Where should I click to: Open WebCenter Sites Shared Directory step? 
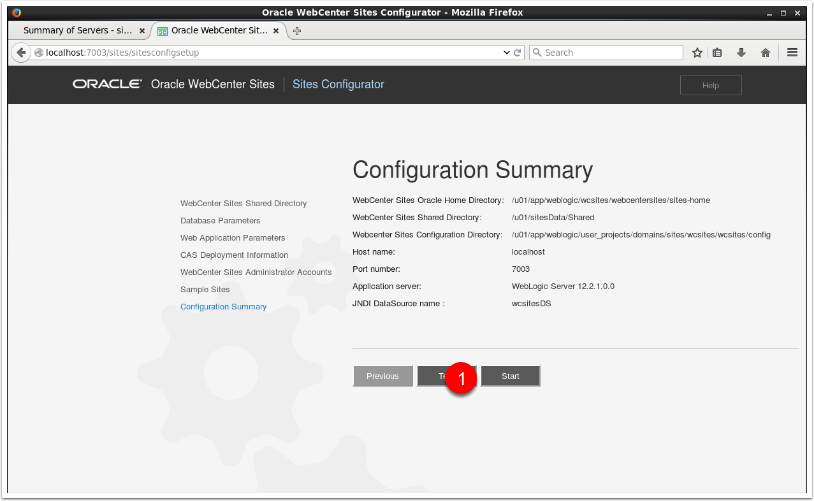pyautogui.click(x=243, y=203)
